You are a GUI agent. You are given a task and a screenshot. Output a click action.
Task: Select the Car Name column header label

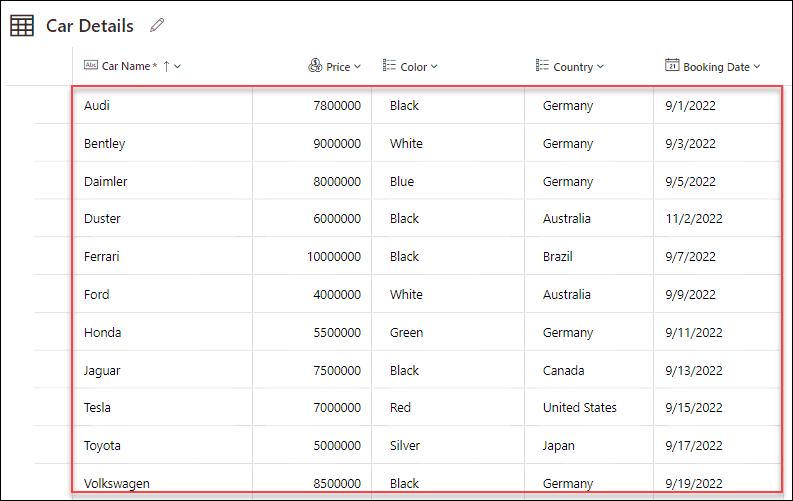click(x=126, y=66)
